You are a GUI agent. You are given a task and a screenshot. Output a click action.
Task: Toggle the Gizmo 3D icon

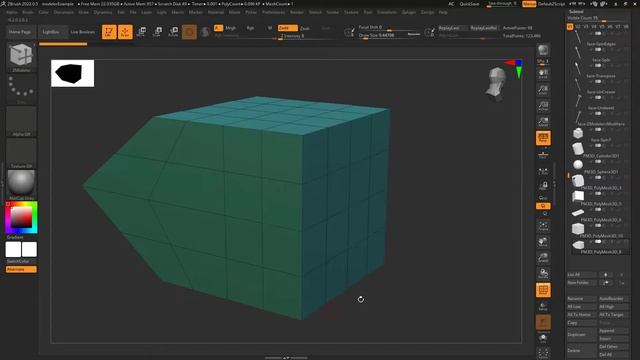189,32
